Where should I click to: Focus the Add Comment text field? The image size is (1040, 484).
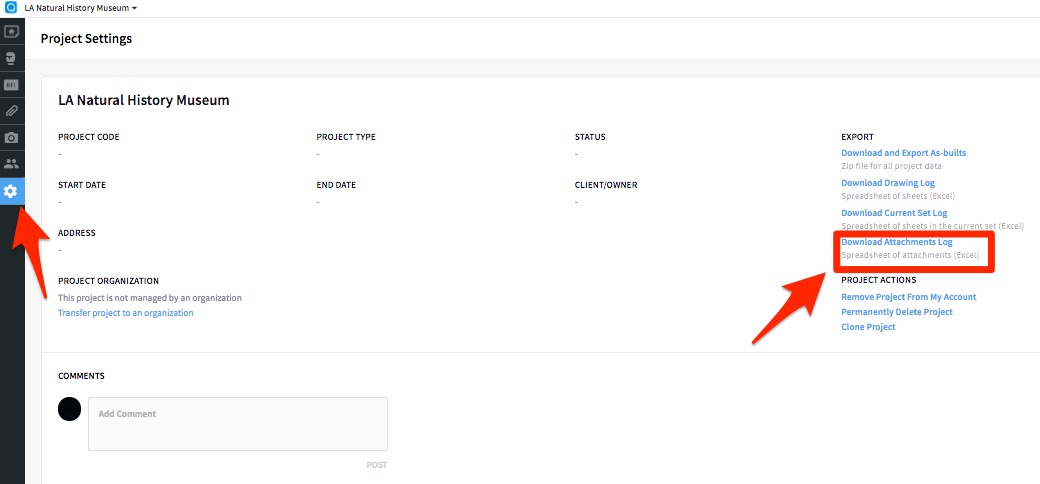tap(238, 424)
